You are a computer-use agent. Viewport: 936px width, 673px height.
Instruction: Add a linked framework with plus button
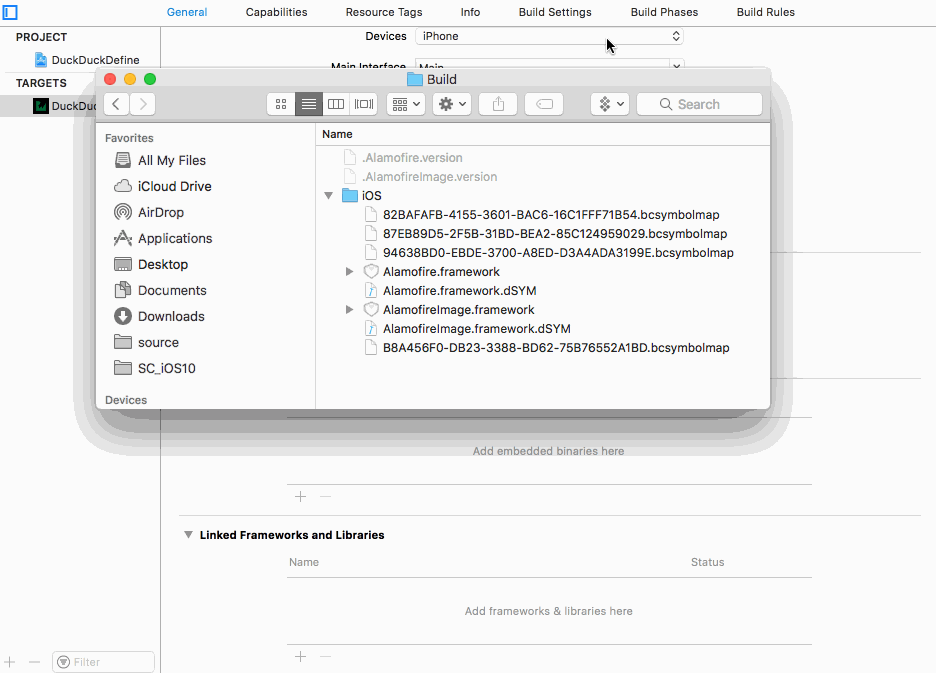(x=300, y=657)
